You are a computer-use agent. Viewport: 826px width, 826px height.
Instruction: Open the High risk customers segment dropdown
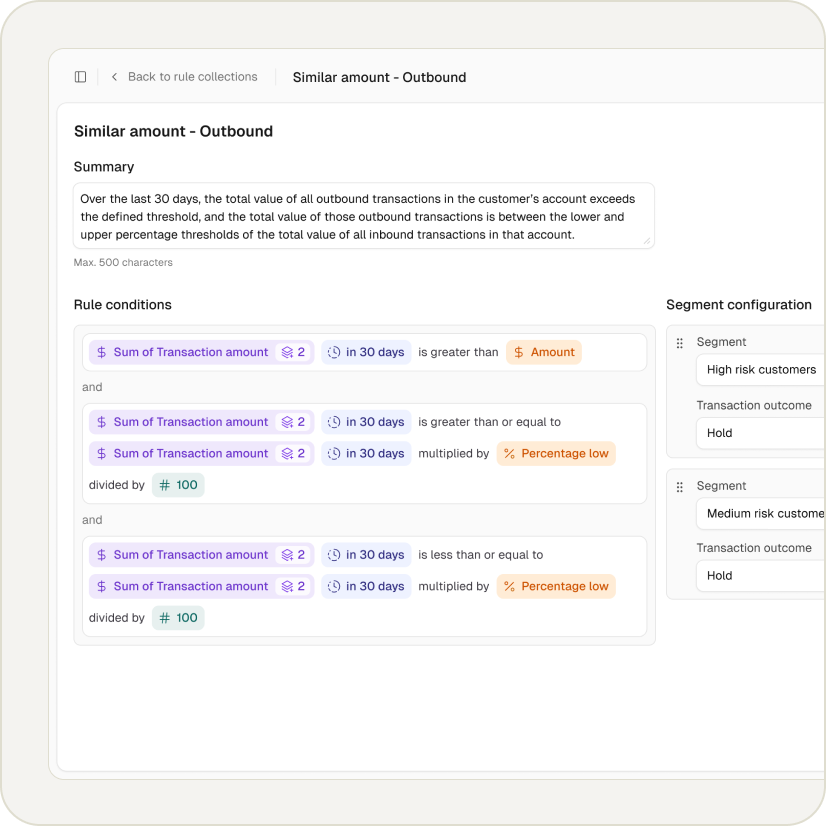point(761,370)
